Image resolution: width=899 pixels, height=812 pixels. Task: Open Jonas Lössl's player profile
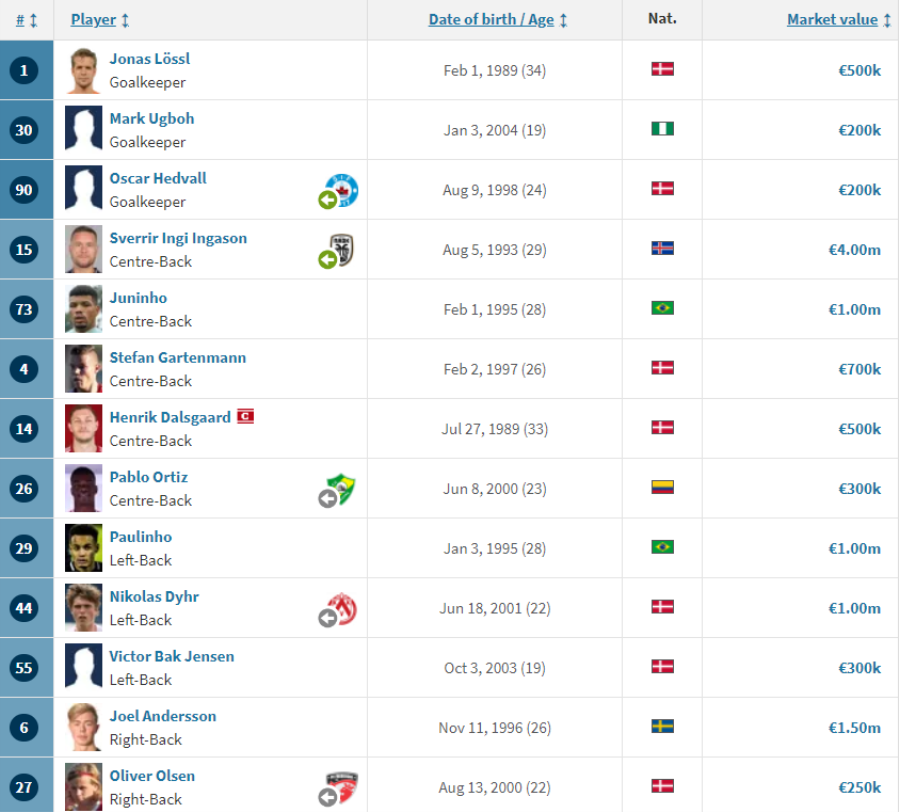pos(149,59)
